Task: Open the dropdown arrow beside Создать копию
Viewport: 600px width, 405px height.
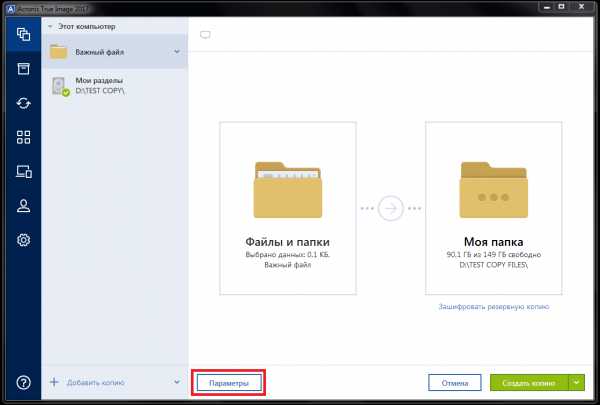Action: click(x=576, y=382)
